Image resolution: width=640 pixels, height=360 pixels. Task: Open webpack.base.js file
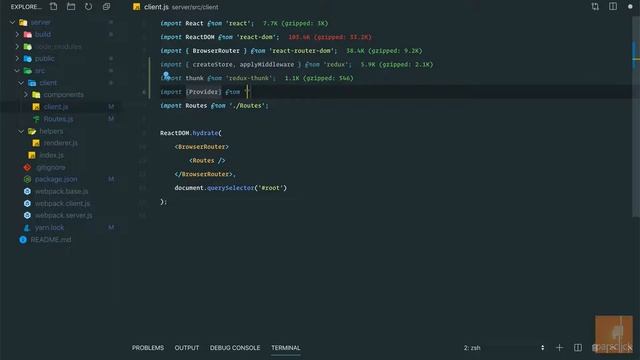tap(61, 191)
